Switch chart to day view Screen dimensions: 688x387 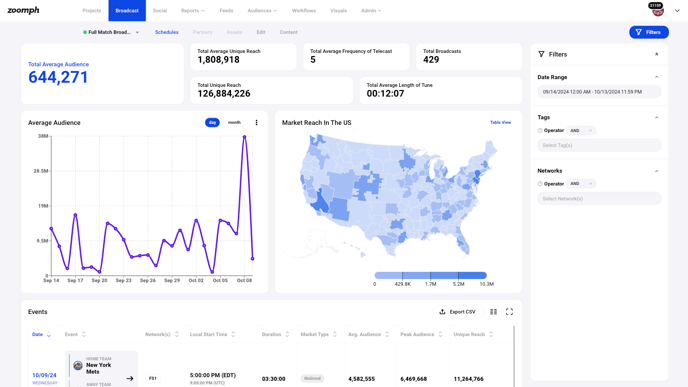pyautogui.click(x=212, y=123)
